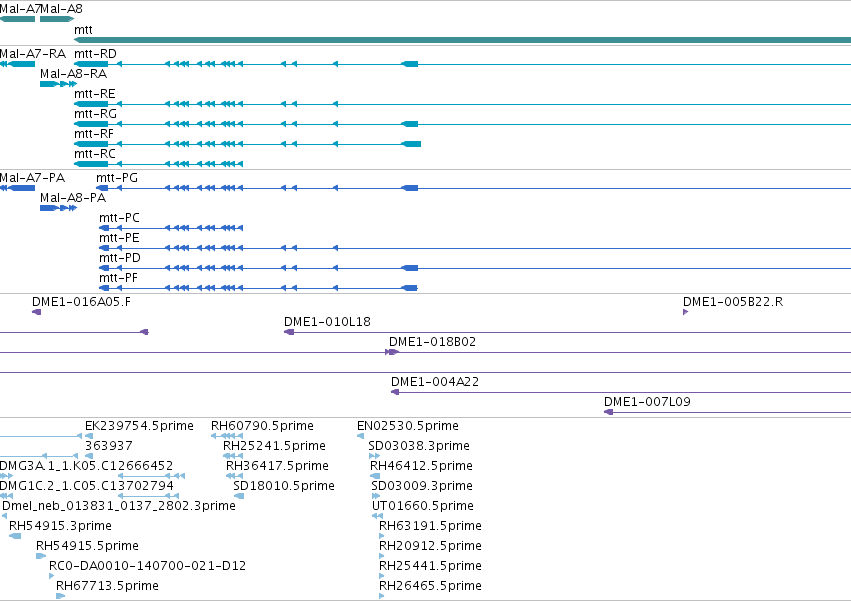The width and height of the screenshot is (851, 601).
Task: Click the RH54915.3prime EST label
Action: click(x=60, y=526)
